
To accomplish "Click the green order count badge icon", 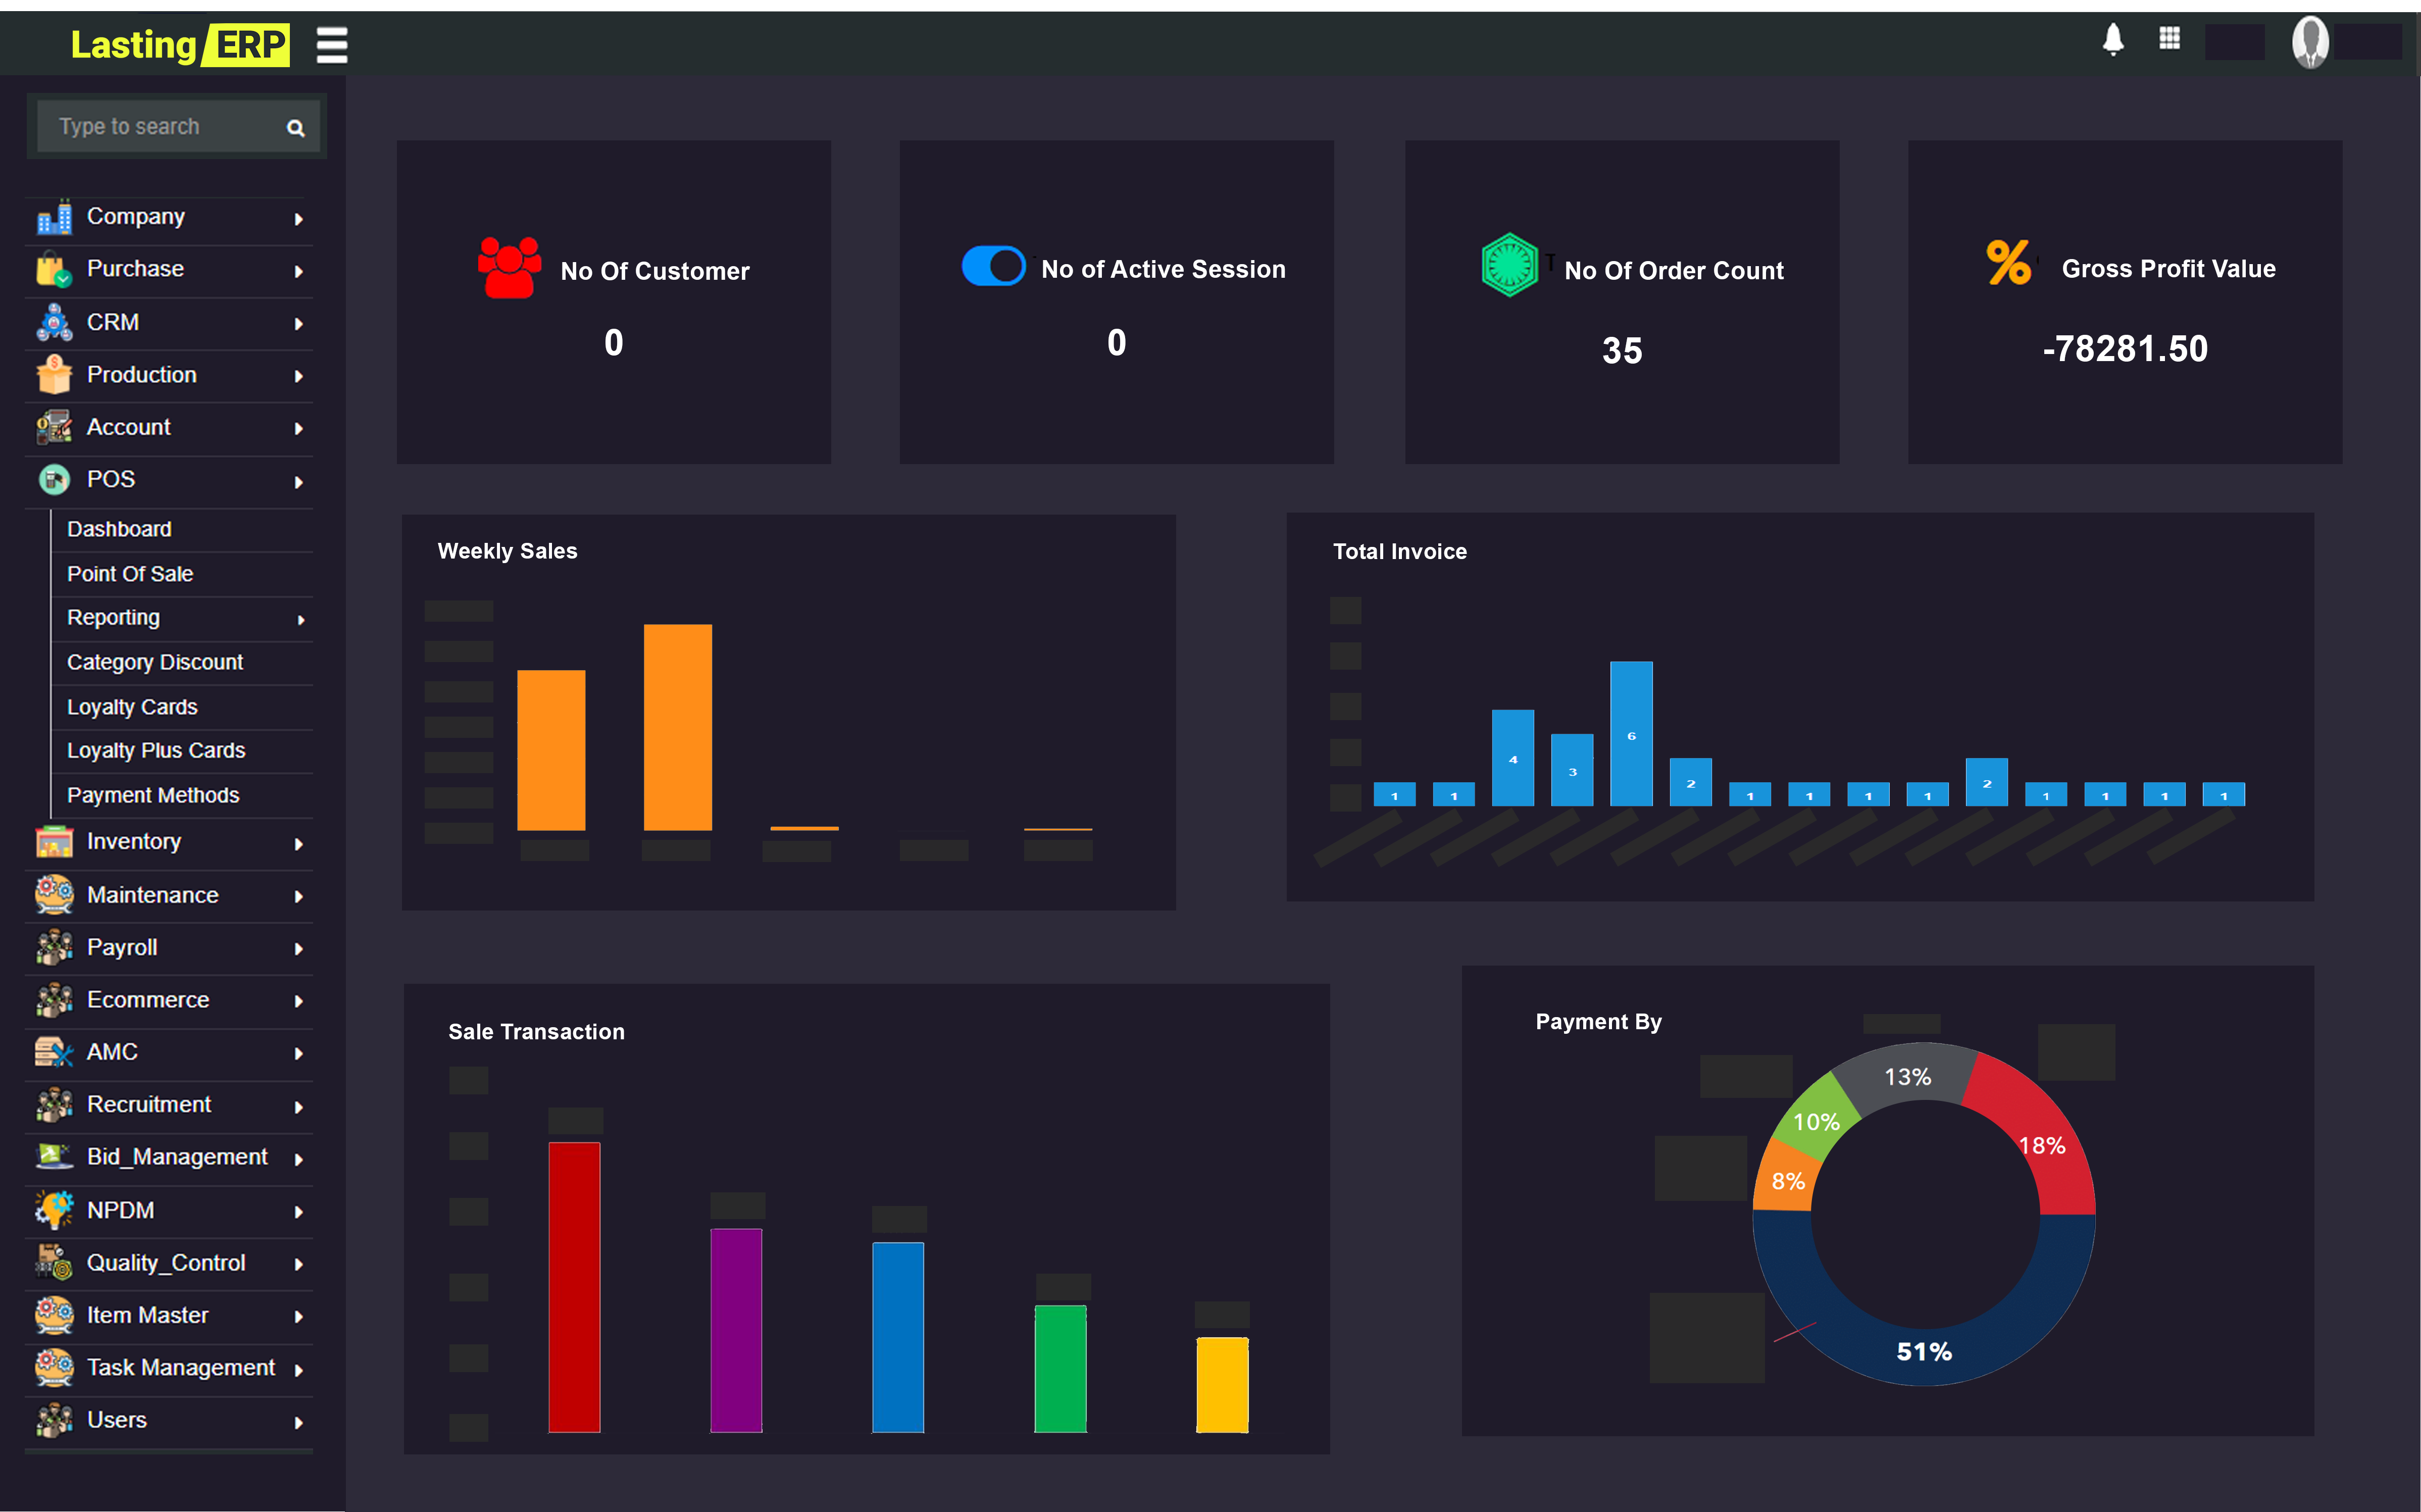I will (x=1509, y=265).
